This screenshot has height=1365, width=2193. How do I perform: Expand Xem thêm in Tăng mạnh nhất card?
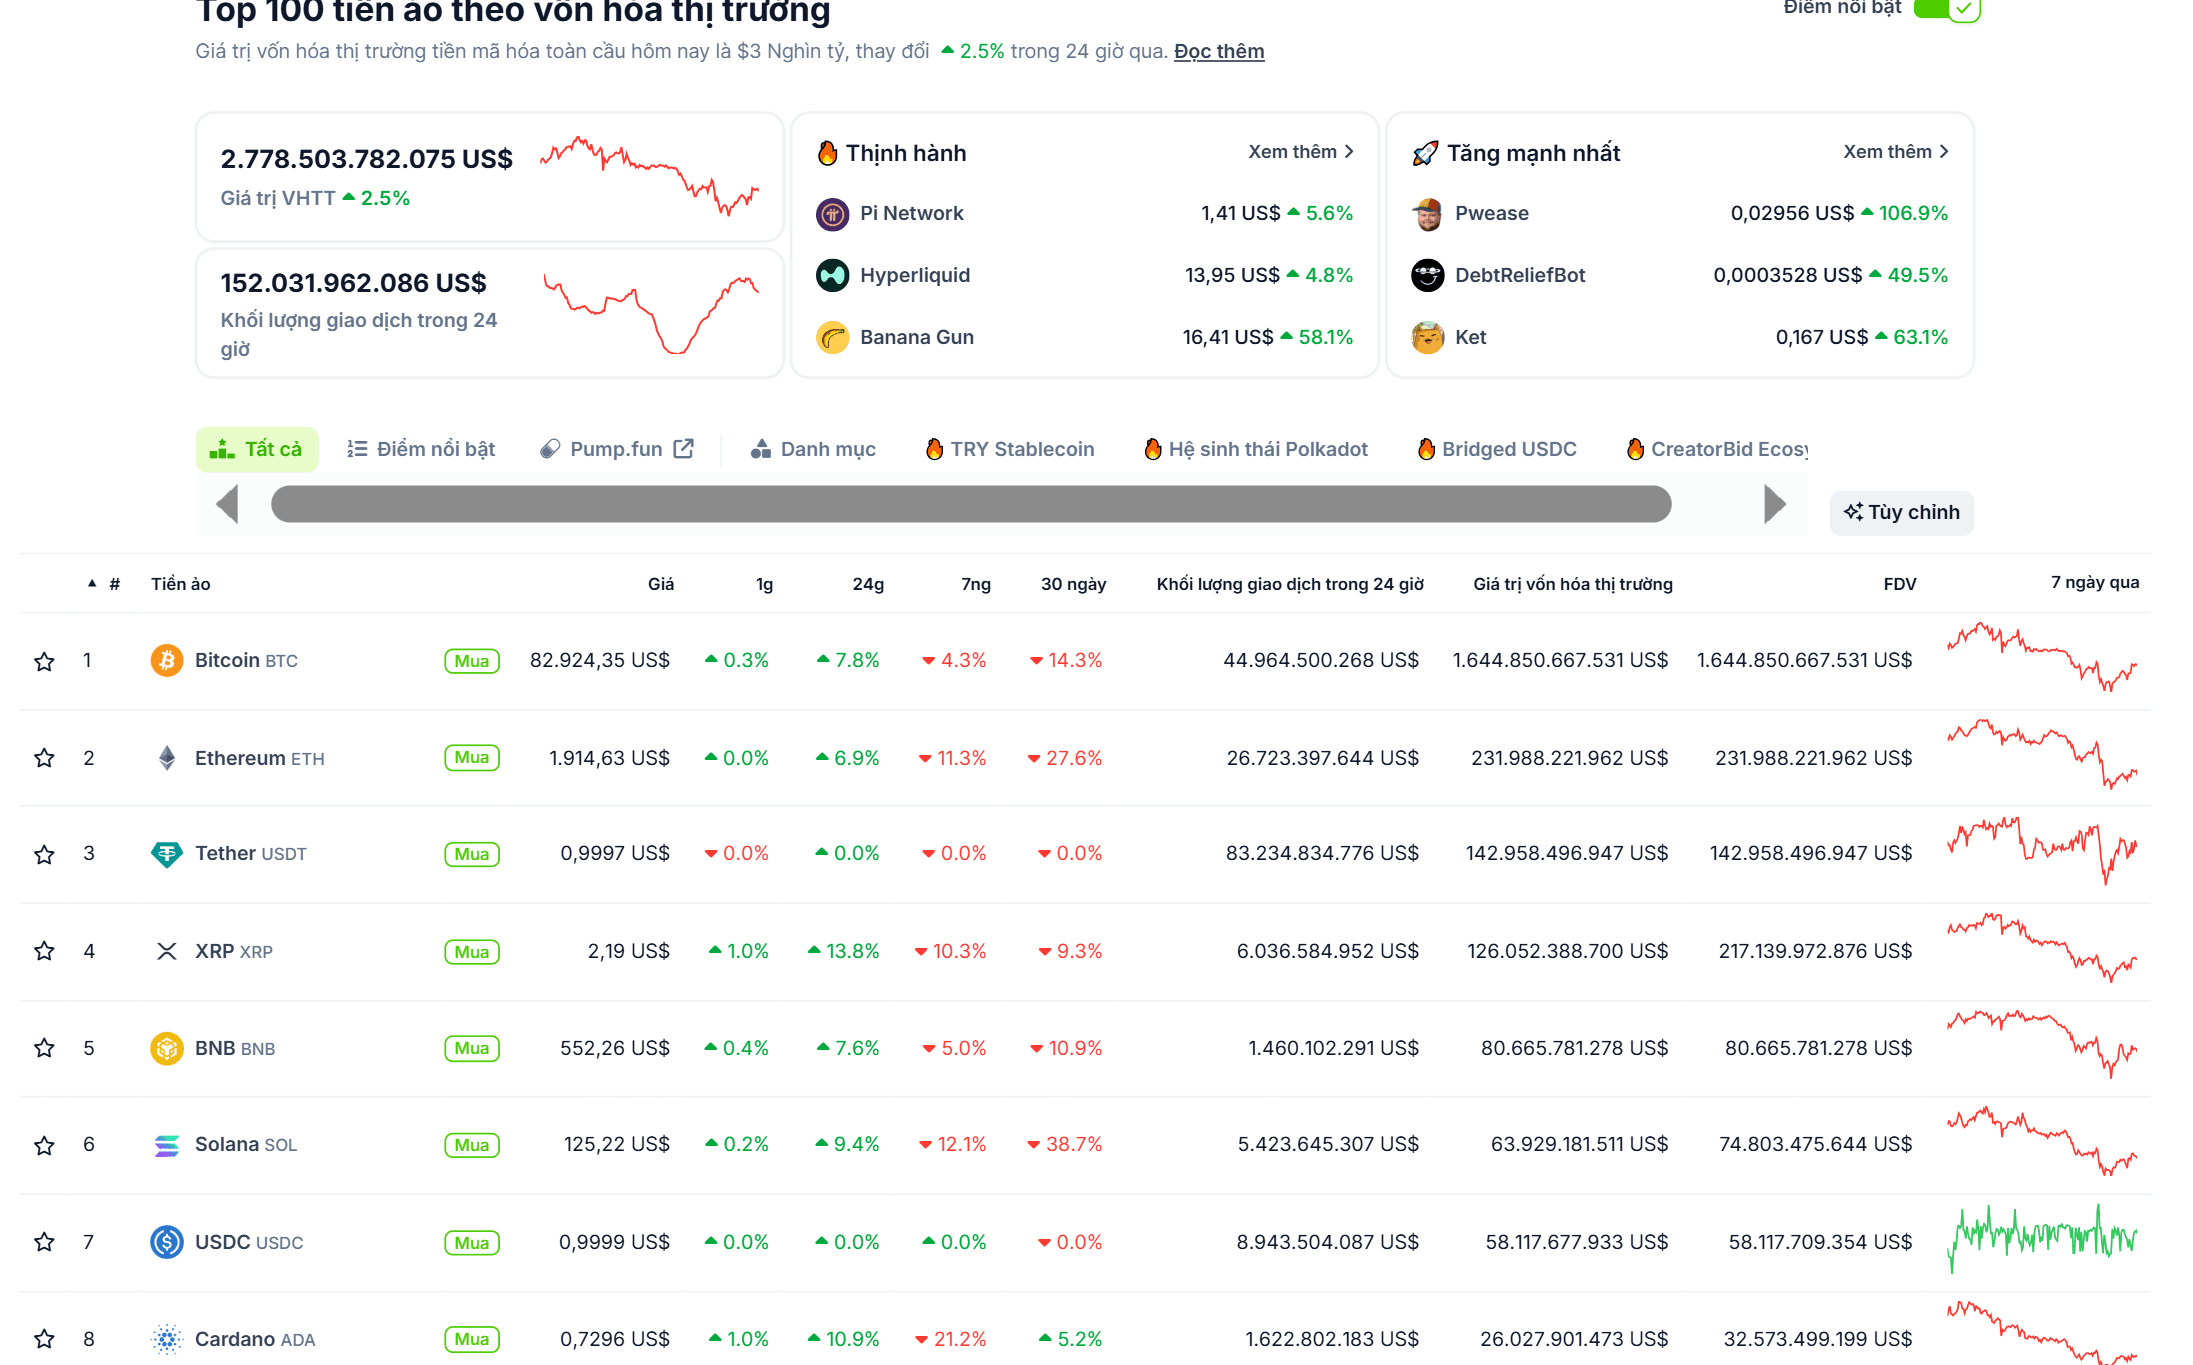1896,152
